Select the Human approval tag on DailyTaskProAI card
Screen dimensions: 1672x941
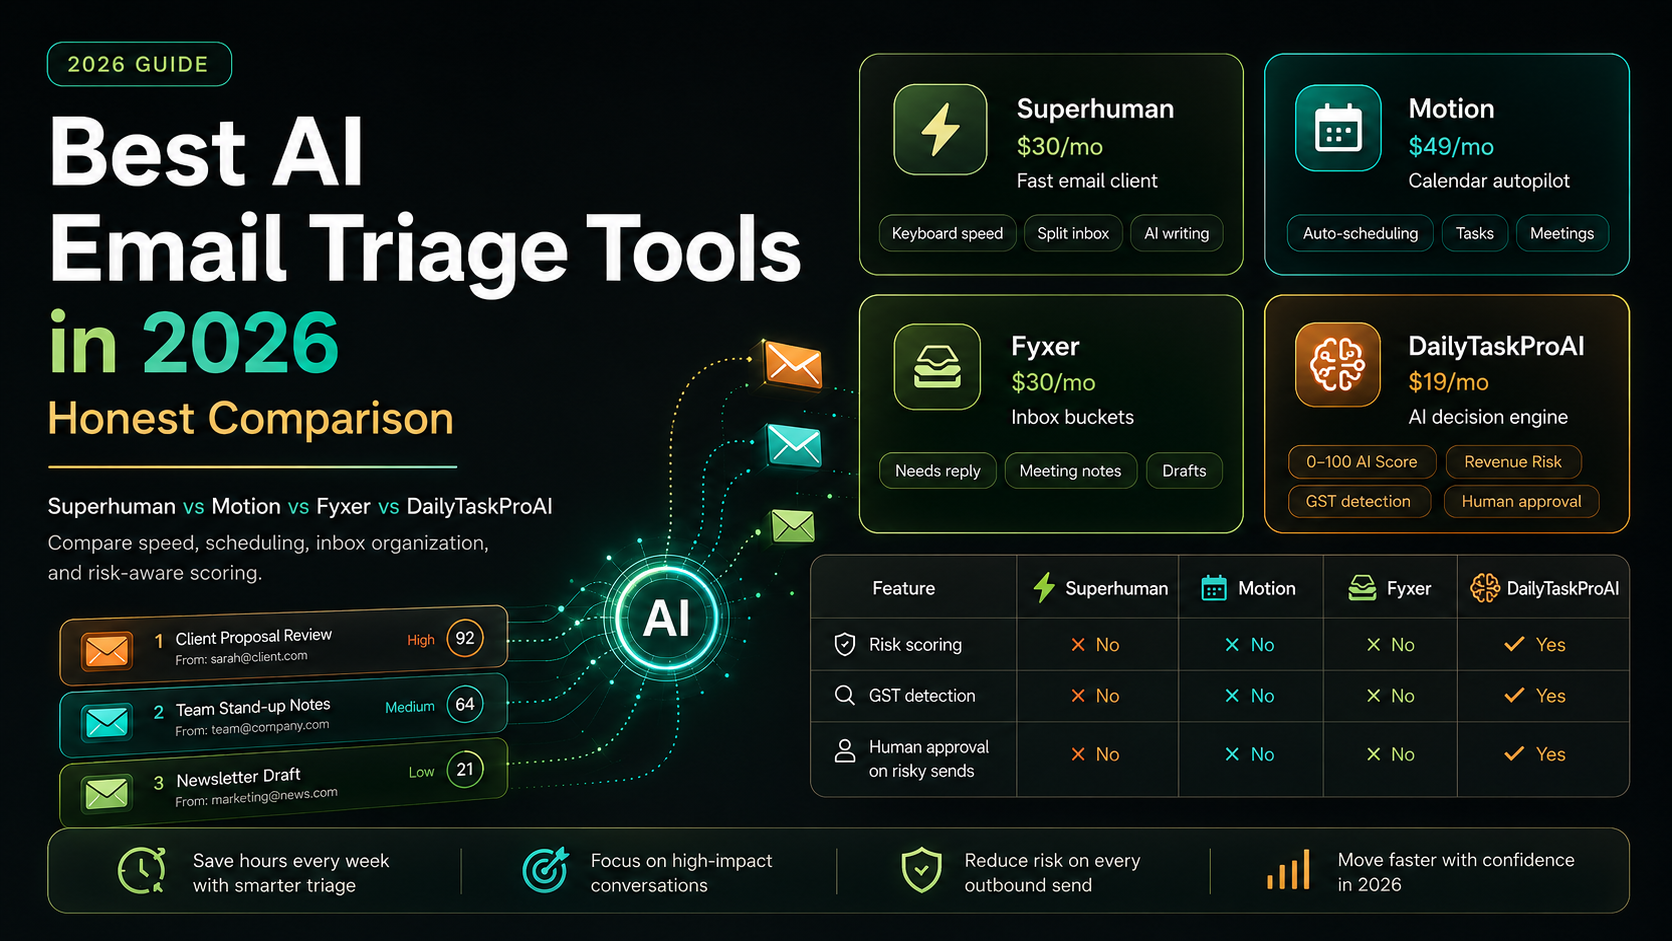pos(1521,501)
